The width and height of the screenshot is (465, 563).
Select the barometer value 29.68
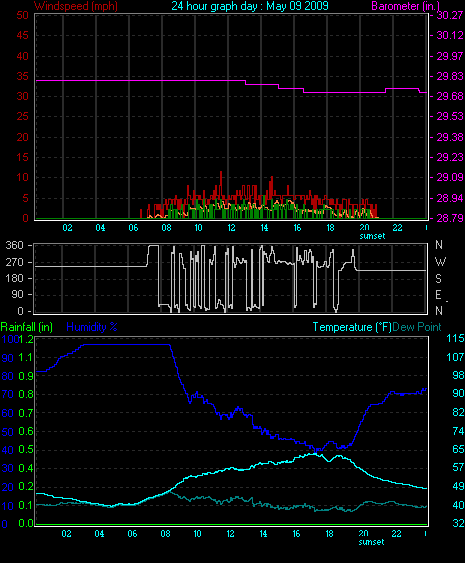450,96
